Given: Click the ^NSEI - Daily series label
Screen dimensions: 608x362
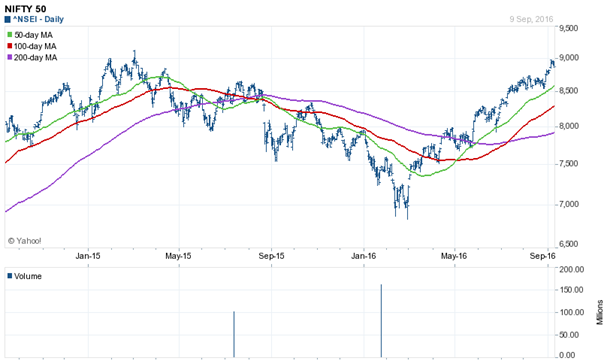Looking at the screenshot, I should pos(38,19).
